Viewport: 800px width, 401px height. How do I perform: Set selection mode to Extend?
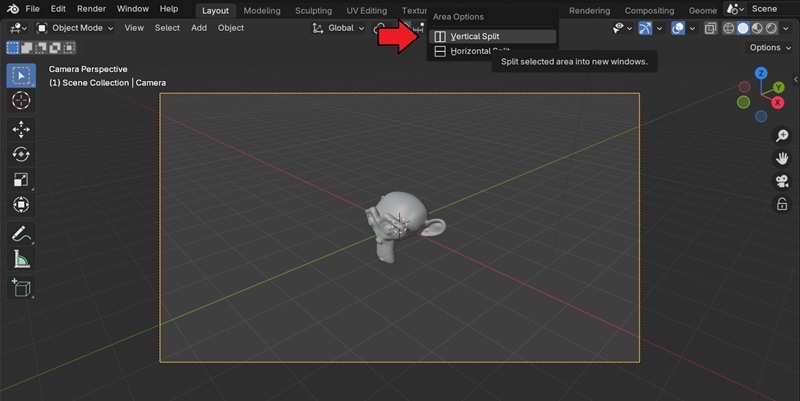pos(27,48)
